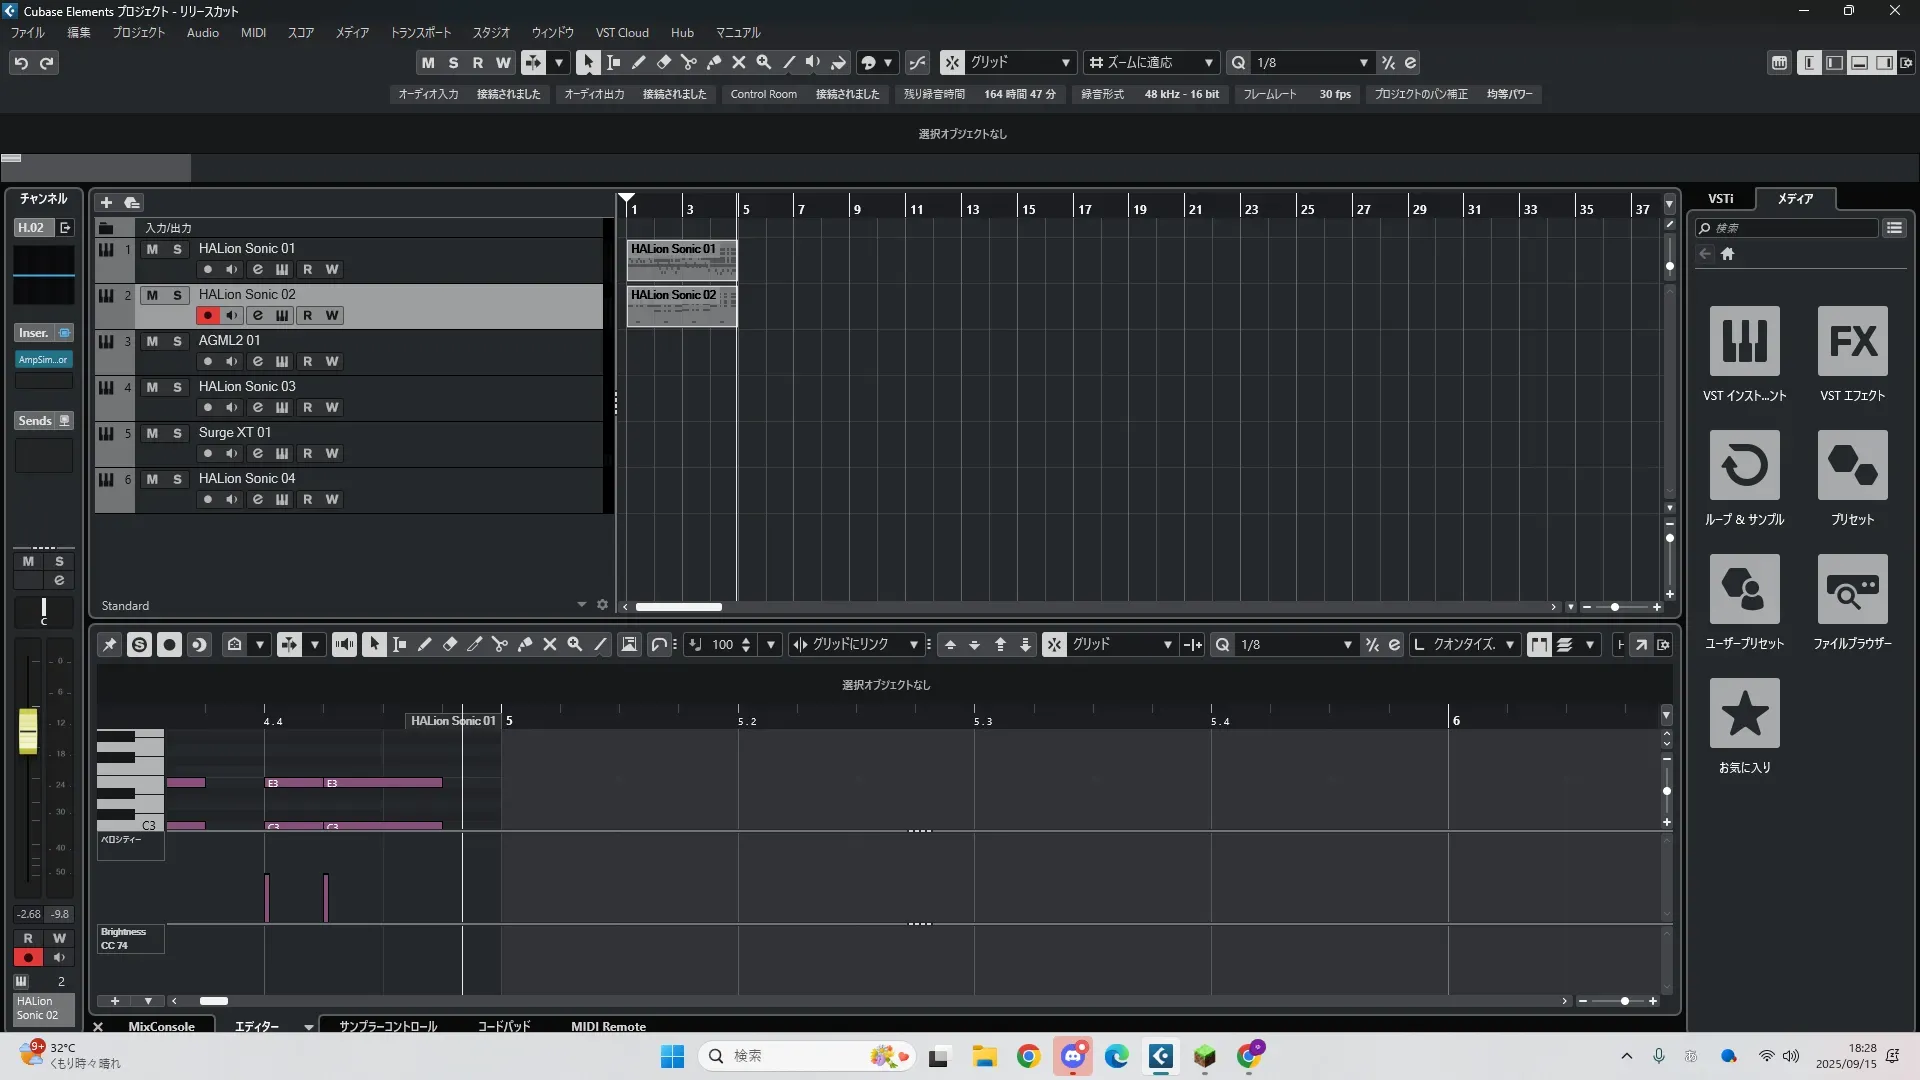Open the Loops & Samples tile
The width and height of the screenshot is (1920, 1080).
[x=1744, y=466]
